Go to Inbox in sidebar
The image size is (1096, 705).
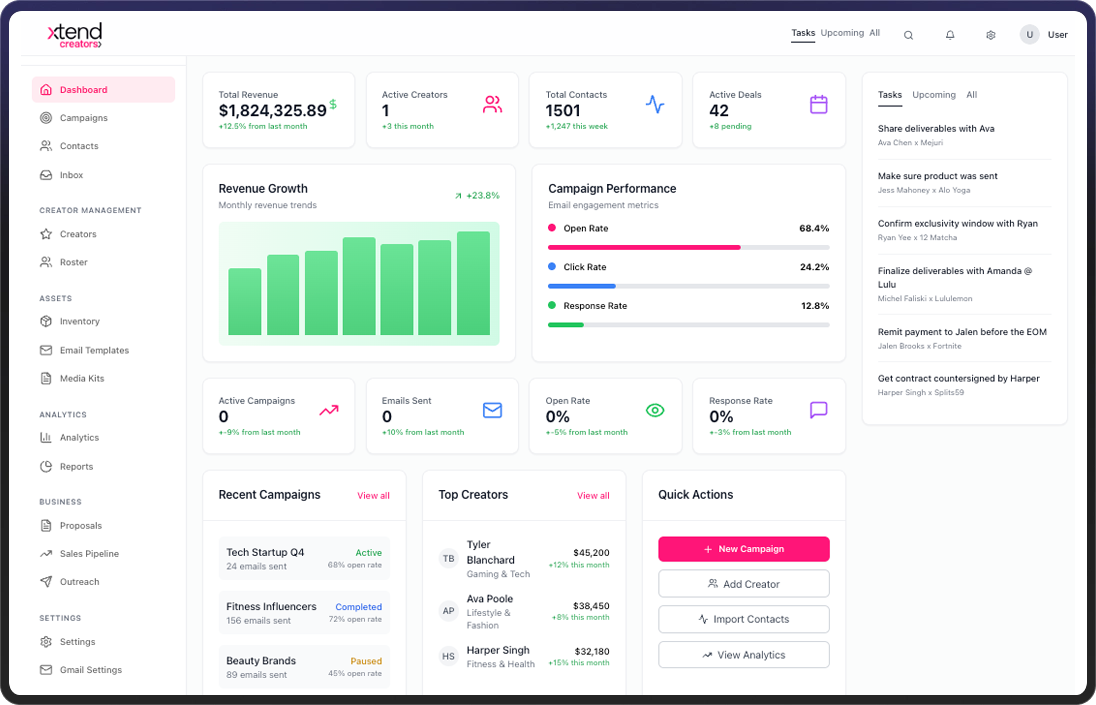coord(71,175)
